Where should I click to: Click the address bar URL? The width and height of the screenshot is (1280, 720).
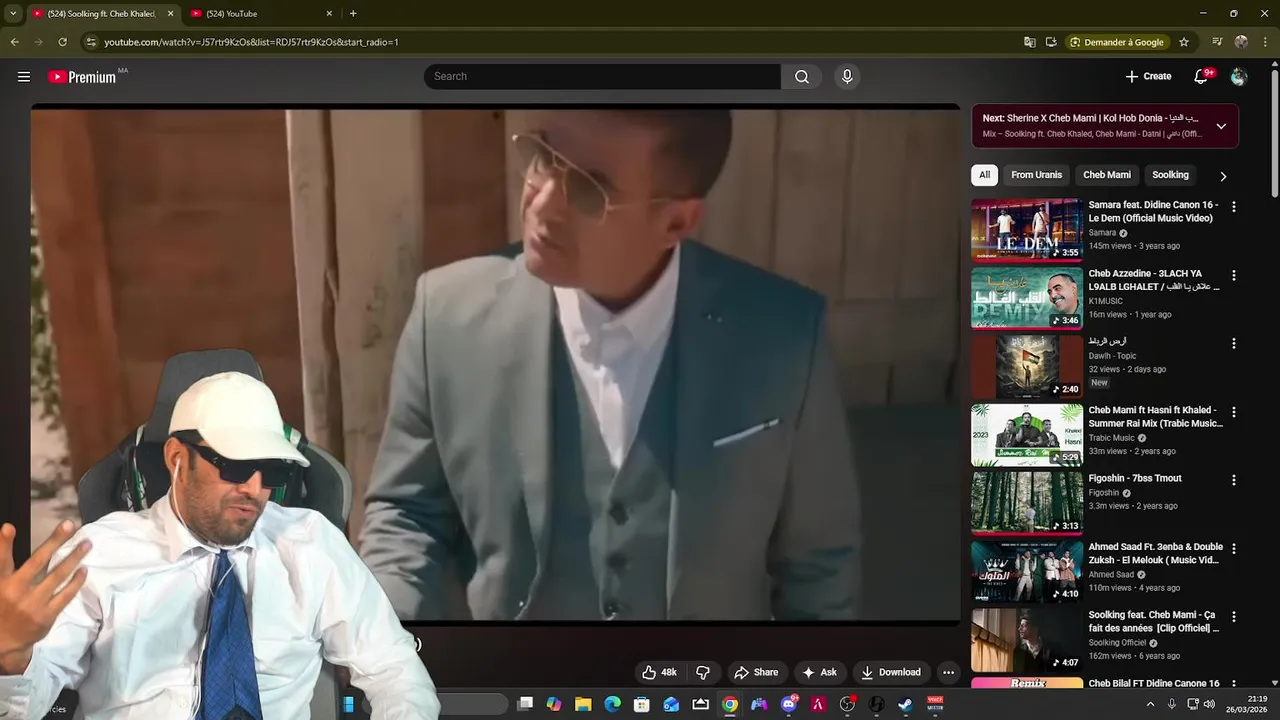(251, 42)
